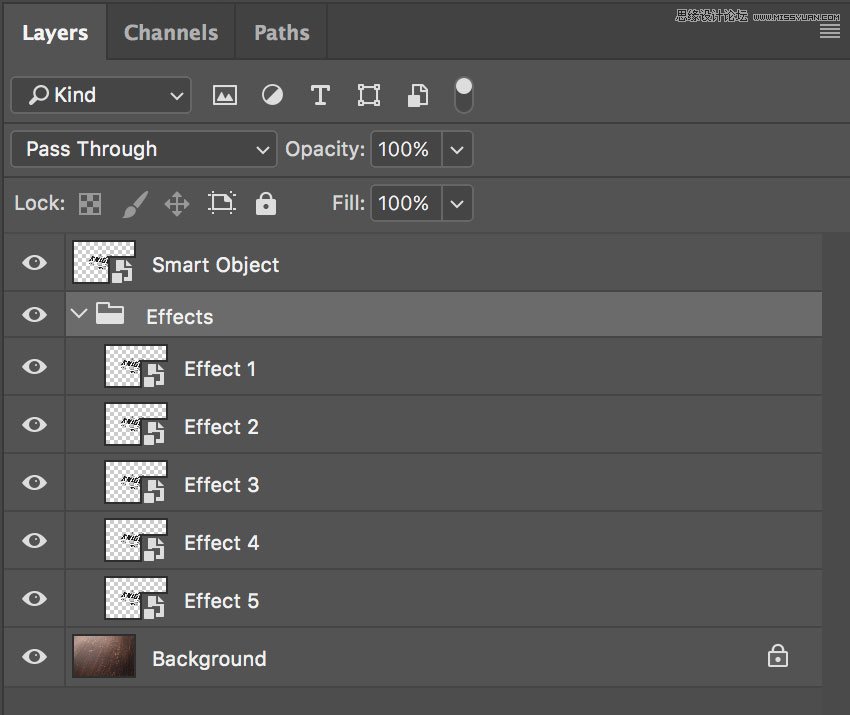
Task: Collapse the Effects group folder
Action: pos(80,315)
